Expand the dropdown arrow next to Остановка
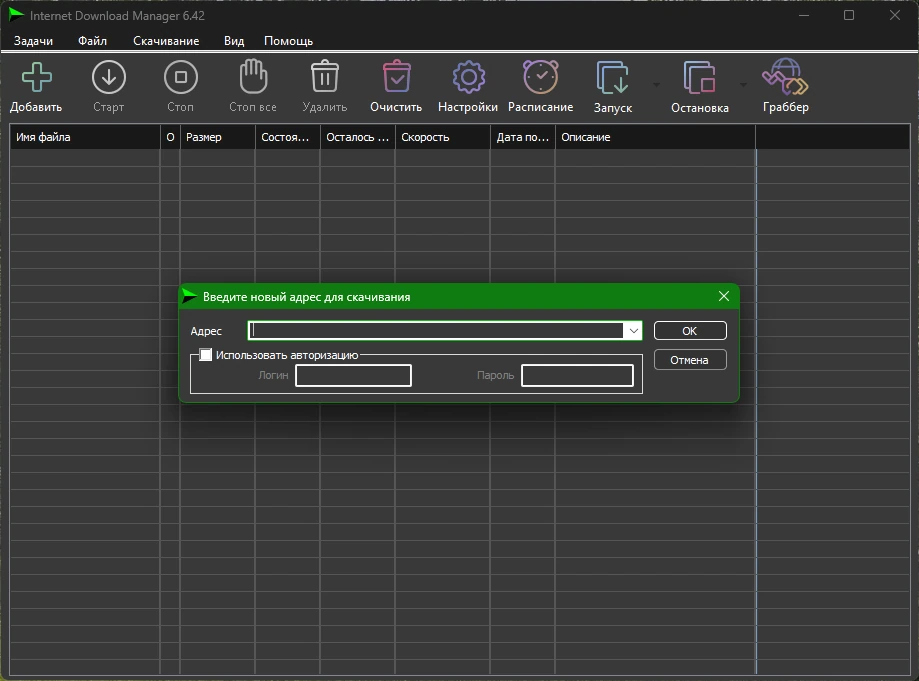The image size is (919, 681). tap(743, 84)
